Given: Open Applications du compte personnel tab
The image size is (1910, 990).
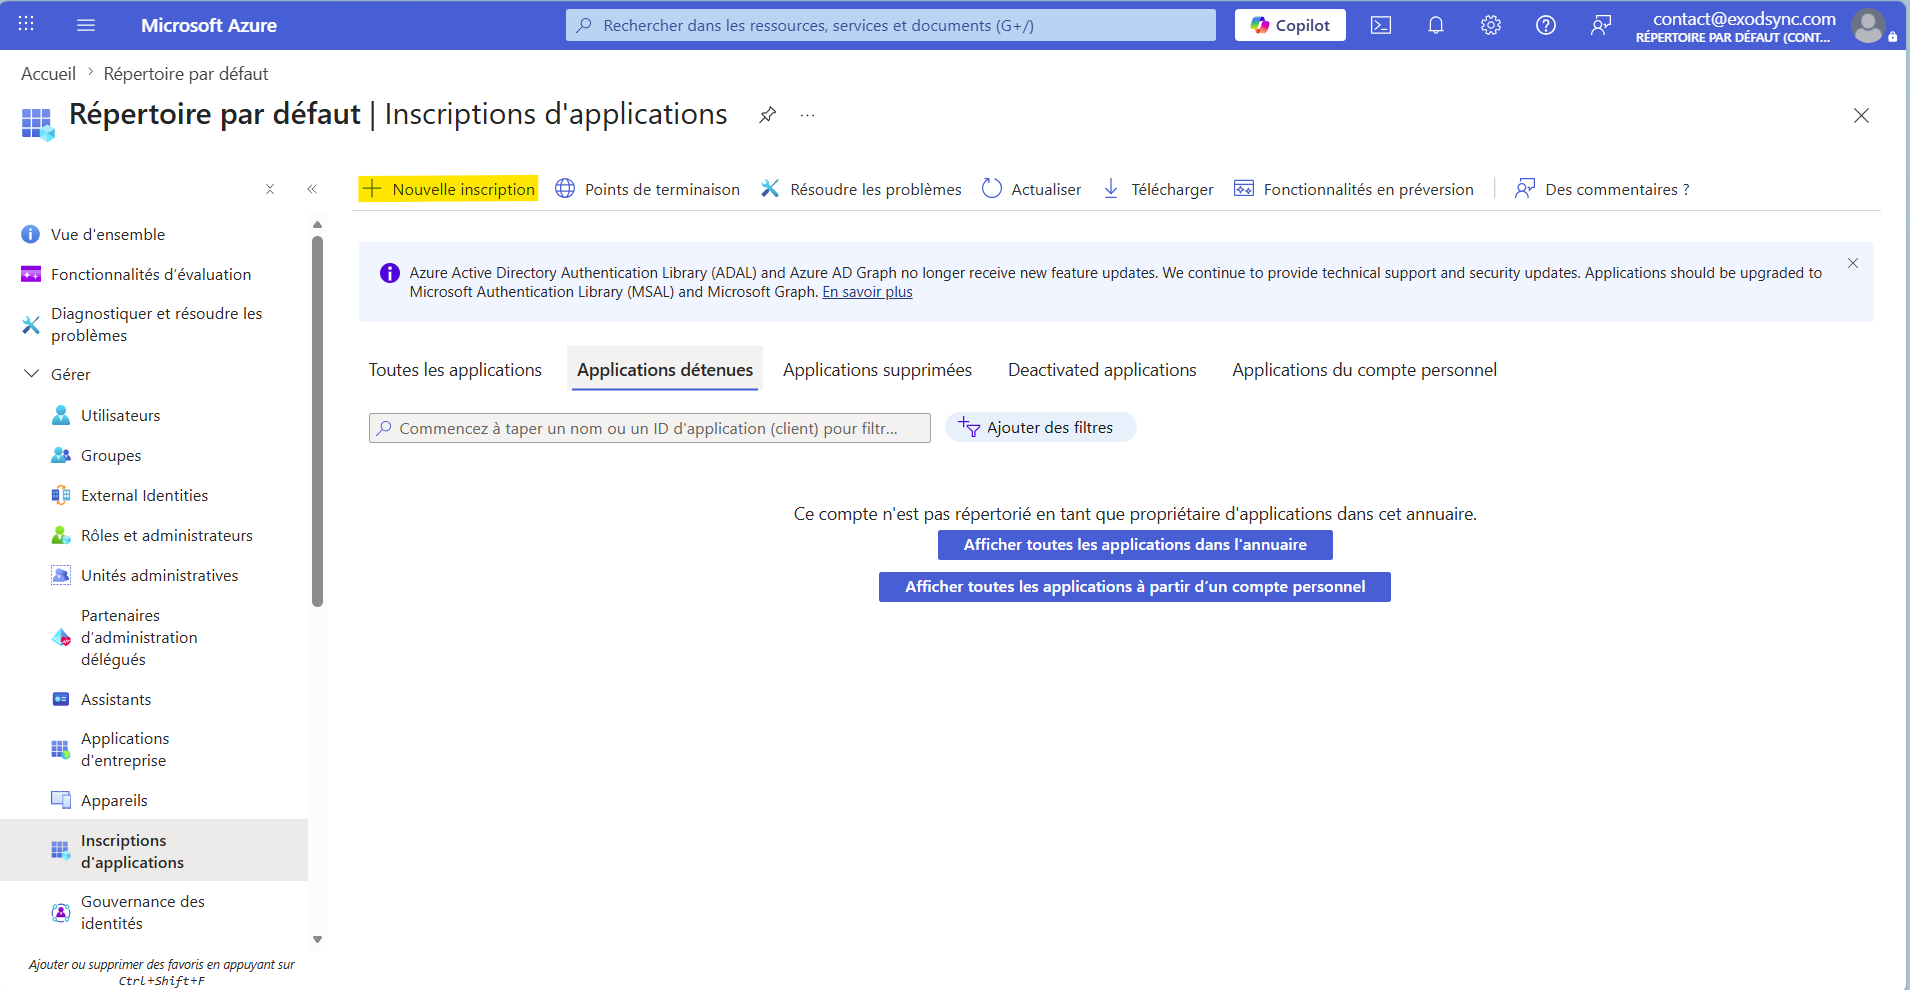Looking at the screenshot, I should pyautogui.click(x=1364, y=370).
